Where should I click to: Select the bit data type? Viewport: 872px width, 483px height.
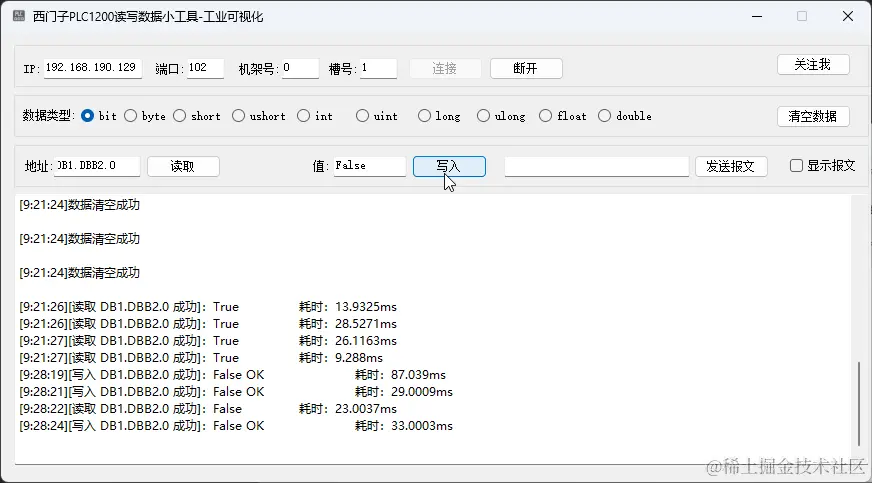coord(98,116)
